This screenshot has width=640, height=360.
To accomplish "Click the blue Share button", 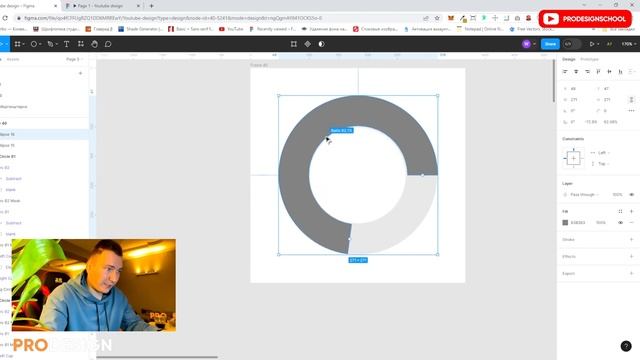I will pyautogui.click(x=550, y=44).
